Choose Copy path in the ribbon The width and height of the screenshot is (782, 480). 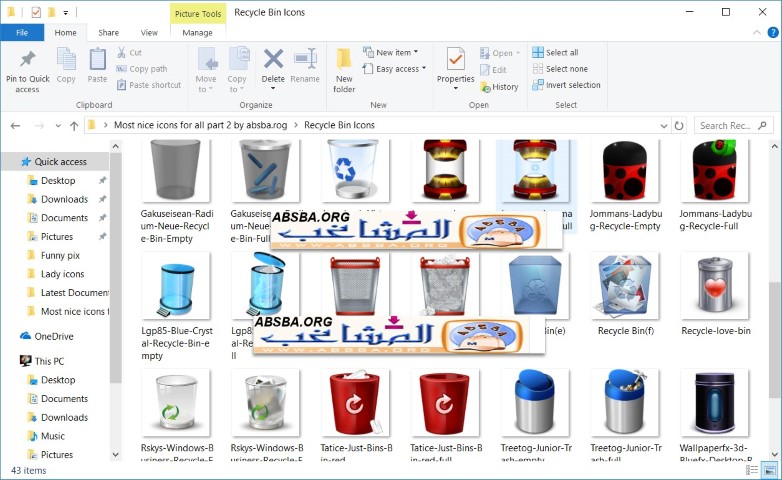coord(142,69)
